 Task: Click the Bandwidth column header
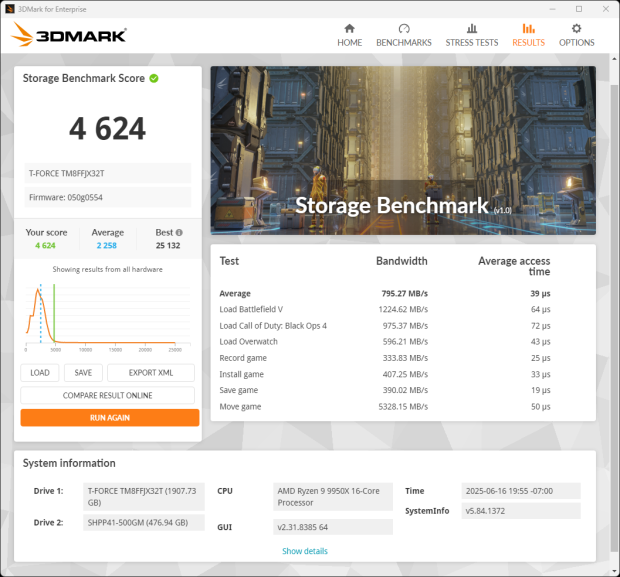click(x=401, y=261)
